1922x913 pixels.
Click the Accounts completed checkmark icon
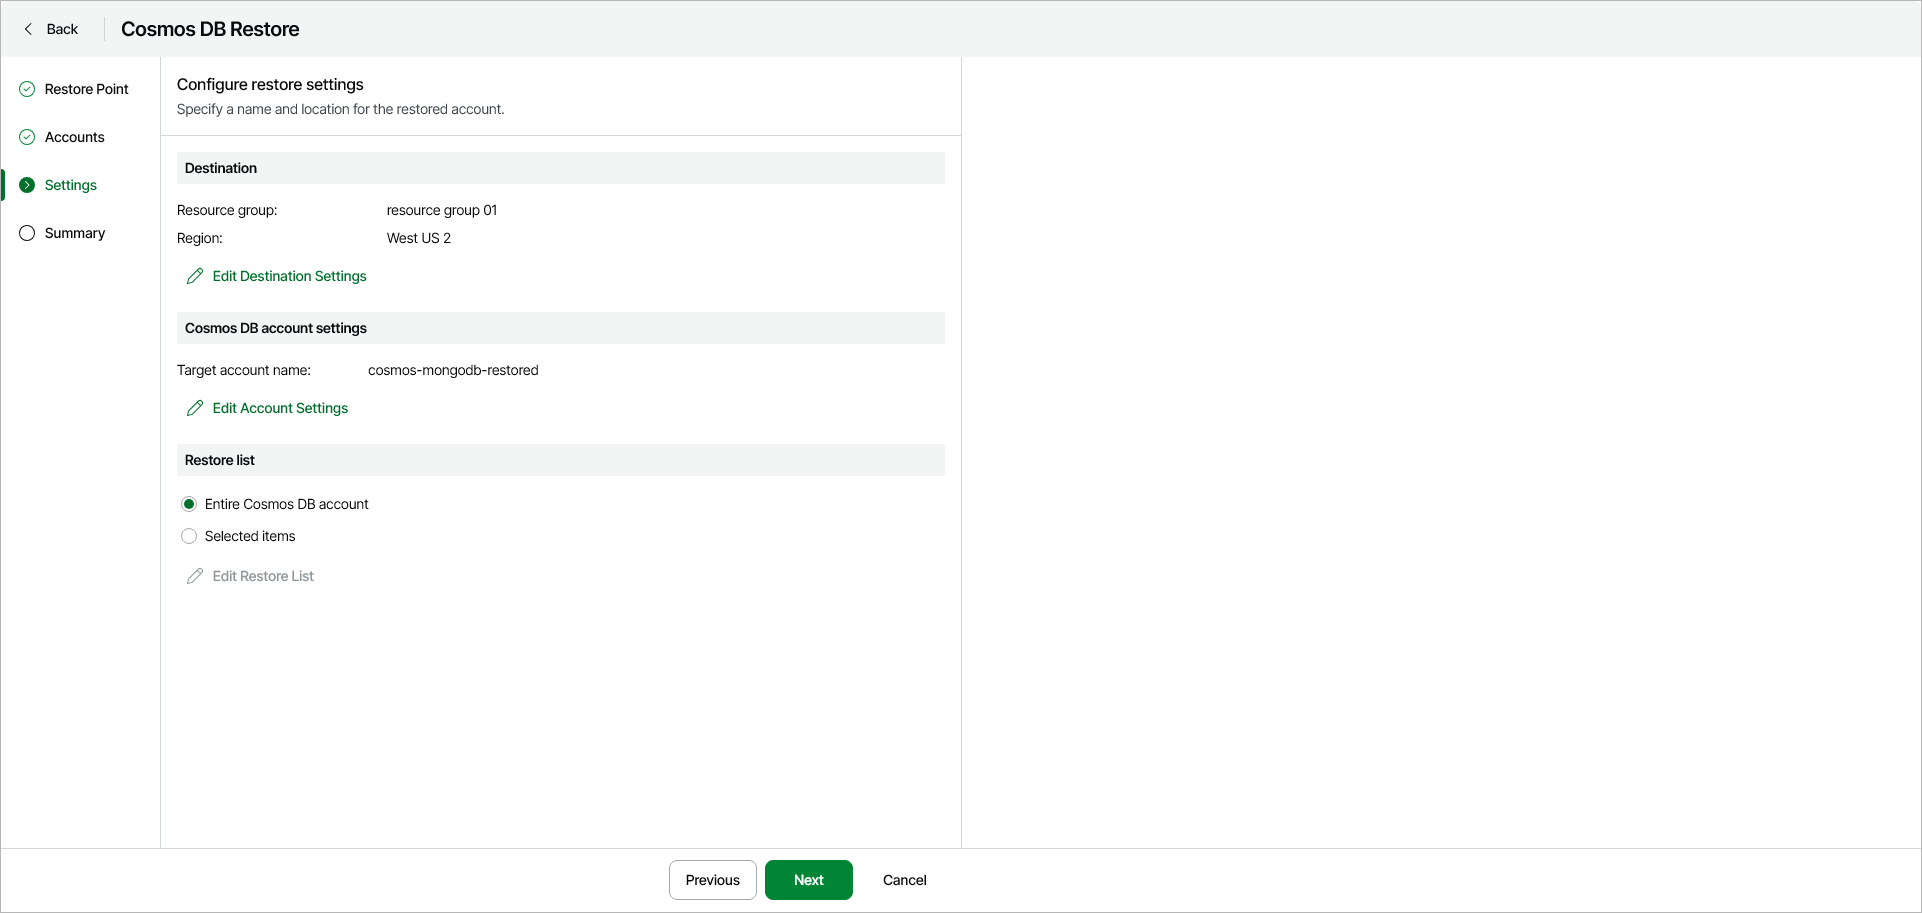point(27,137)
